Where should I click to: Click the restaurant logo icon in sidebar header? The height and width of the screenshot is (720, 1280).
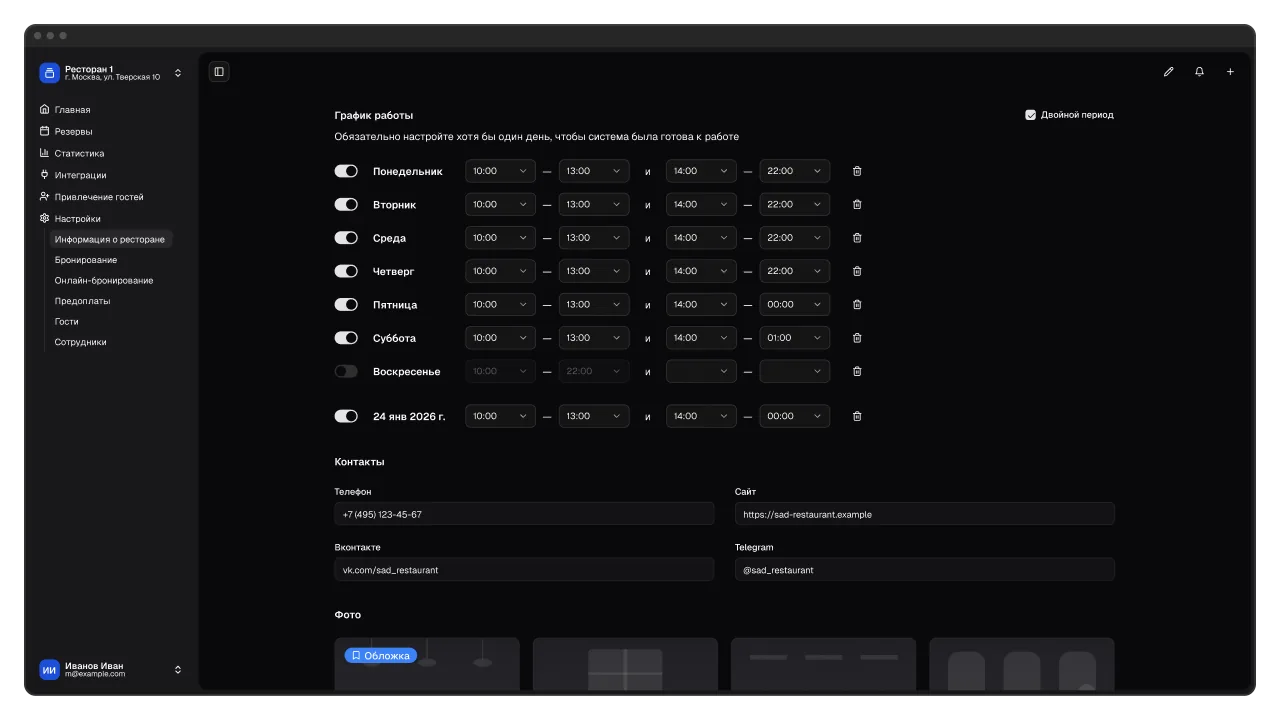(49, 73)
